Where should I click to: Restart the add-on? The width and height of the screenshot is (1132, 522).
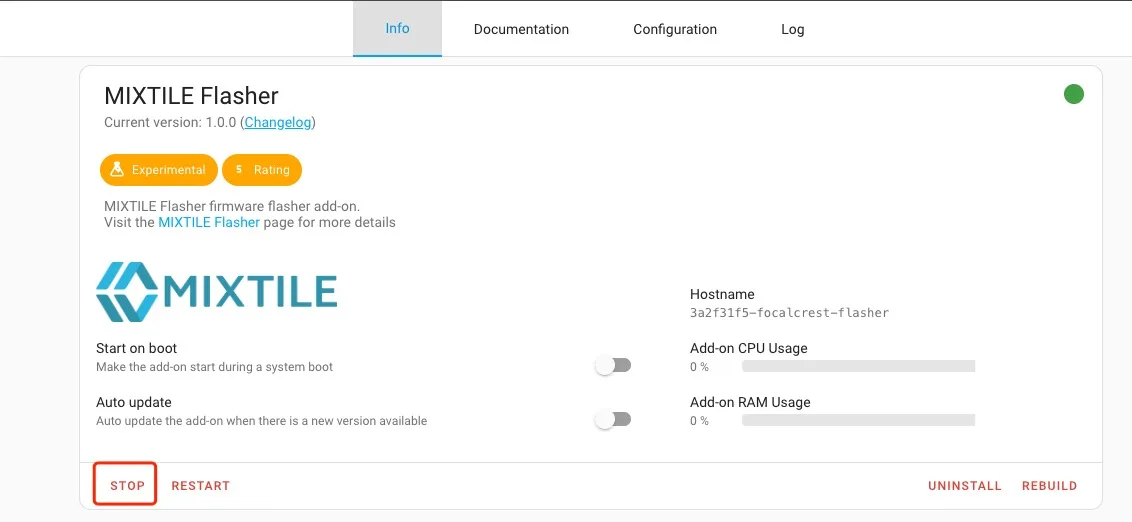[x=201, y=486]
